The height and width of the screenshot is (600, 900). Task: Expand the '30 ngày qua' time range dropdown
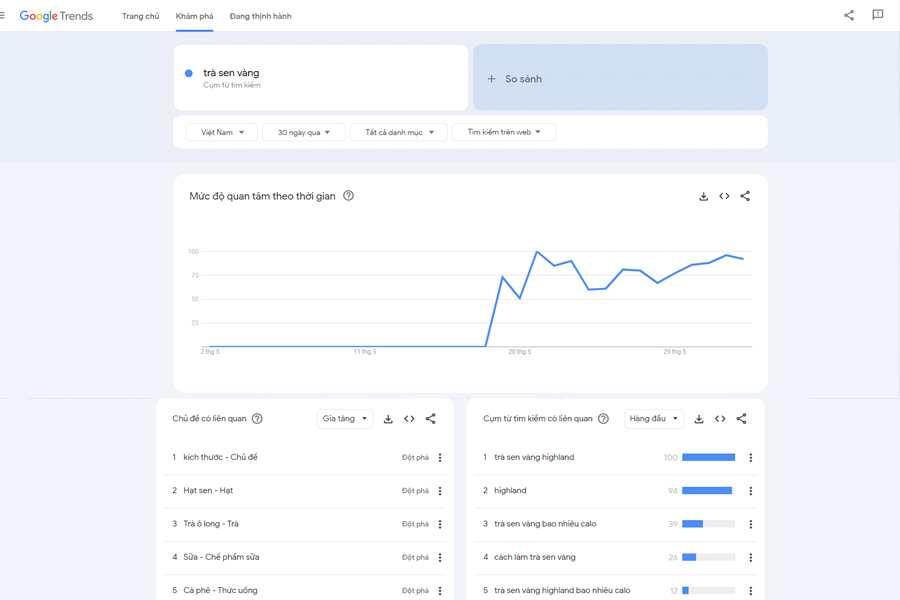pyautogui.click(x=303, y=132)
